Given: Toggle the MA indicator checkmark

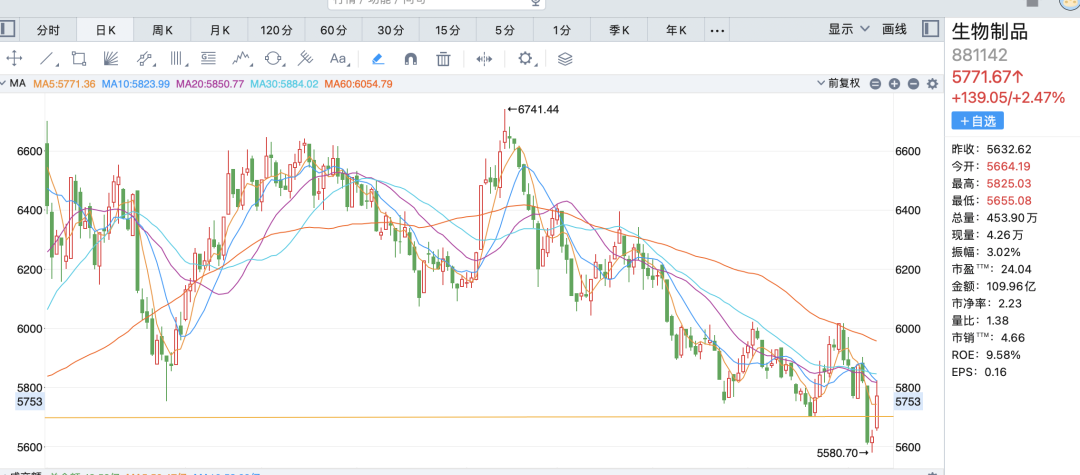Looking at the screenshot, I should (3, 84).
